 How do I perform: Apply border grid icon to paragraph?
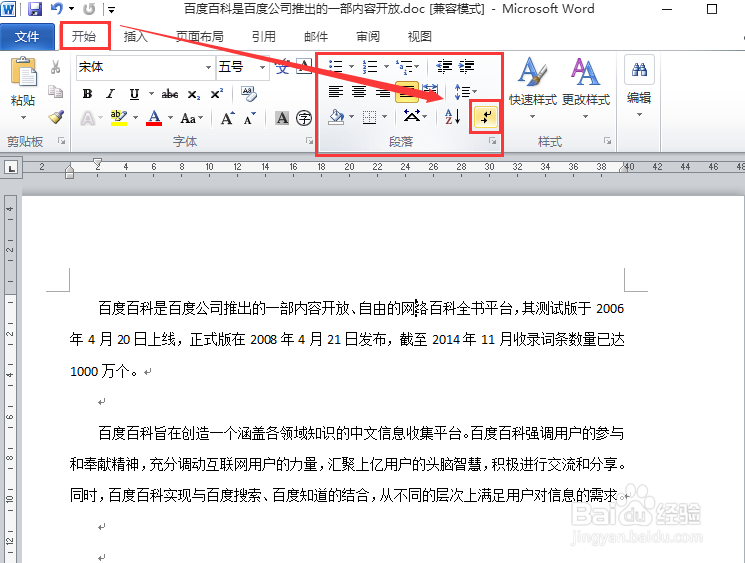(x=369, y=117)
